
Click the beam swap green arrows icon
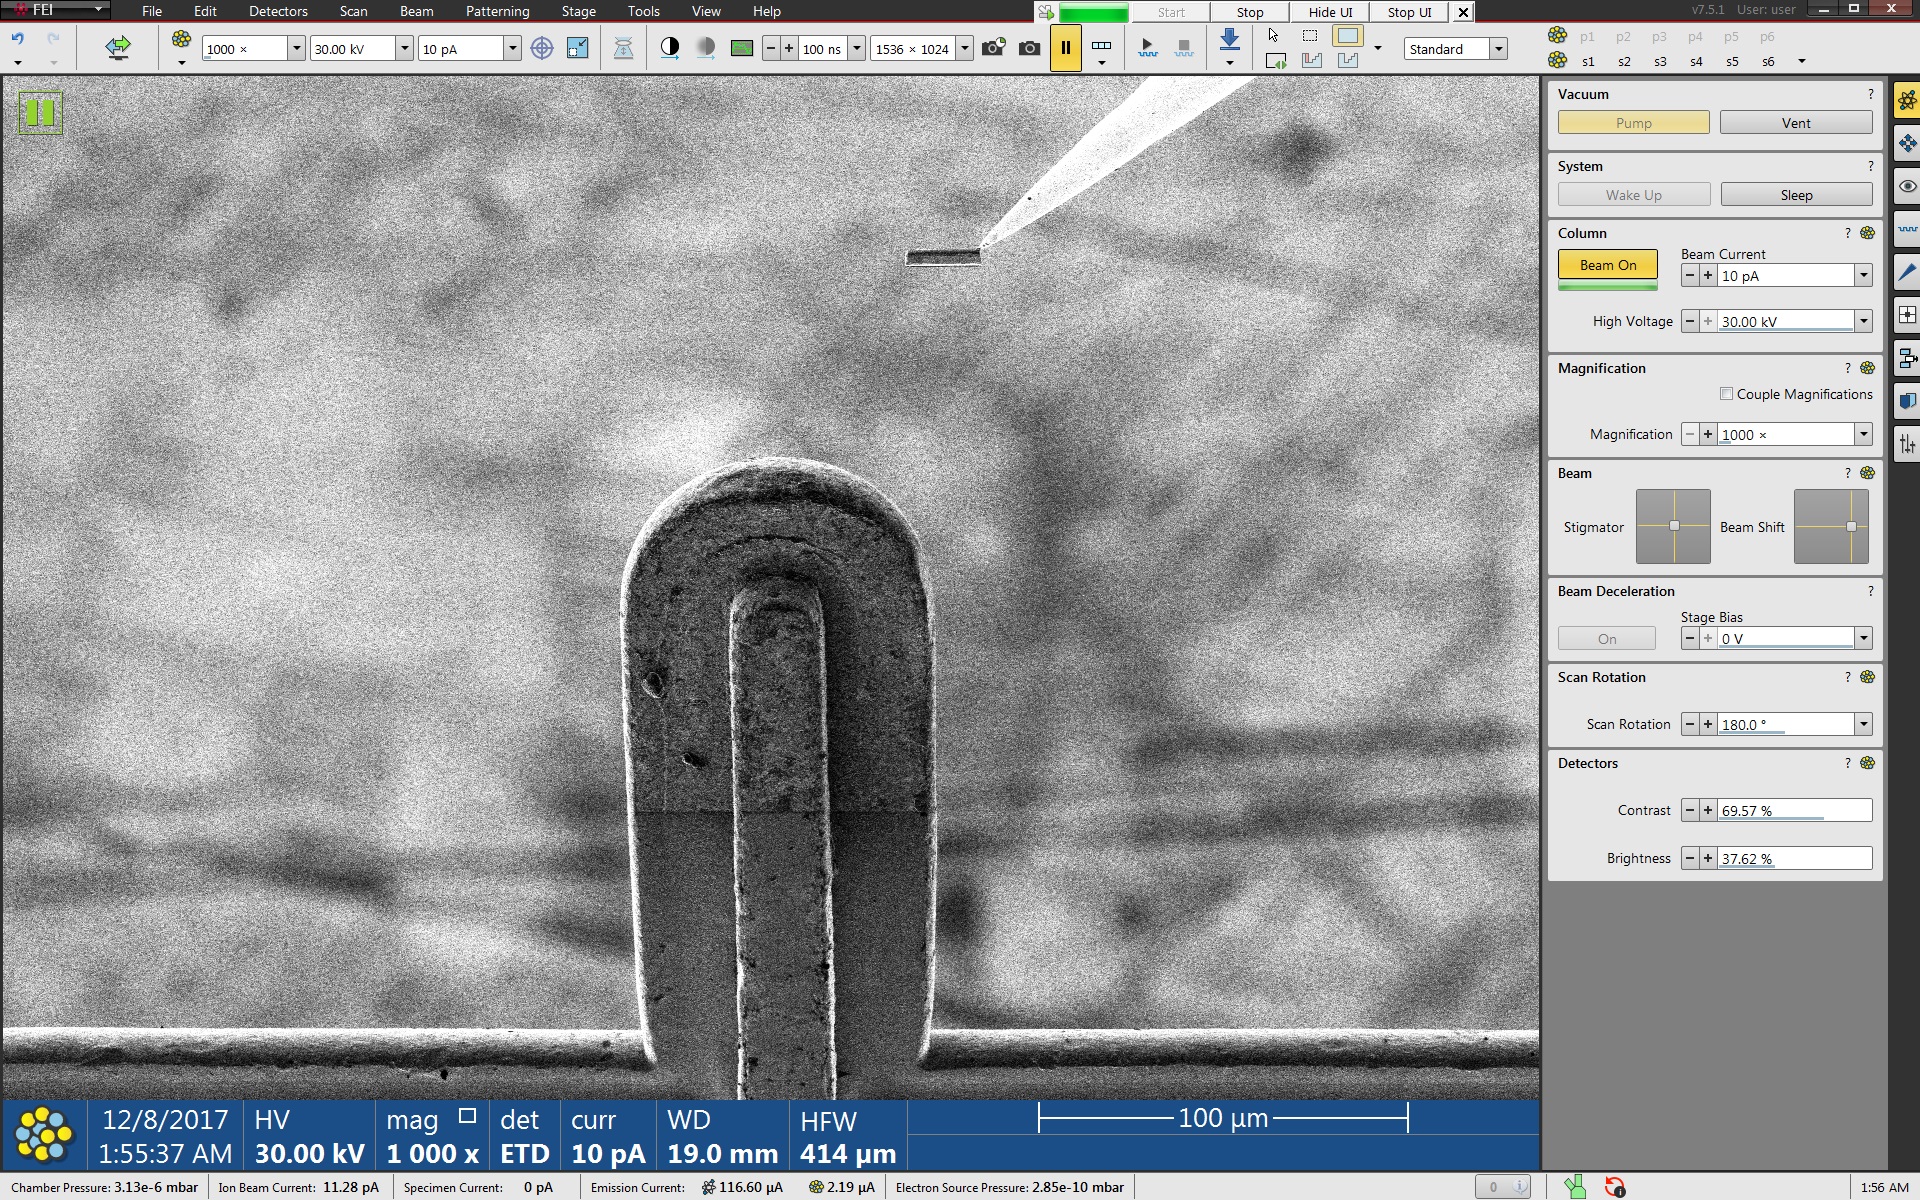[x=118, y=47]
